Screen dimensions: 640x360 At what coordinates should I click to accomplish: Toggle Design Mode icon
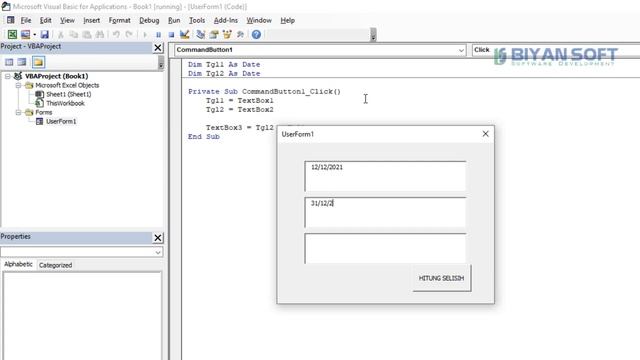[x=184, y=35]
